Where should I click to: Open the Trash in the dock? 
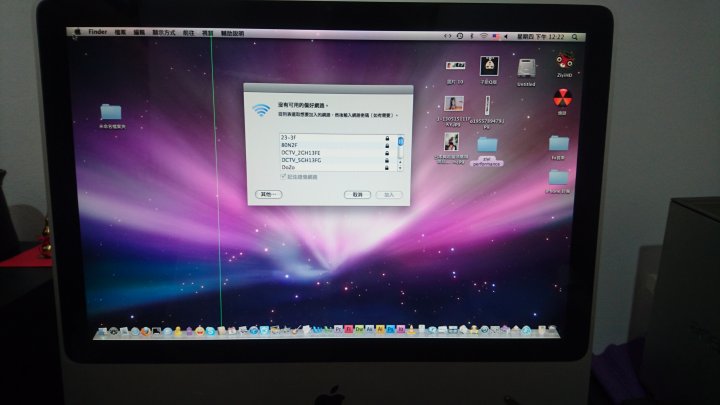point(552,330)
